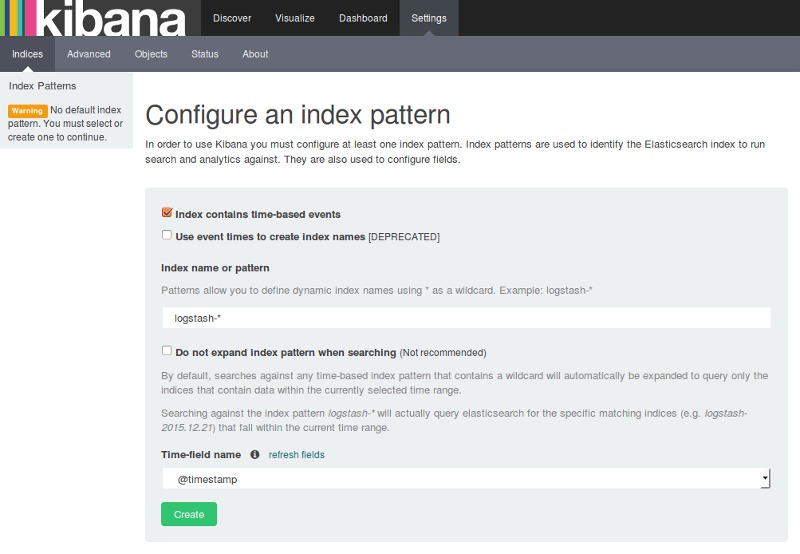Viewport: 800px width, 554px height.
Task: Open the Time-field name dropdown
Action: 466,479
